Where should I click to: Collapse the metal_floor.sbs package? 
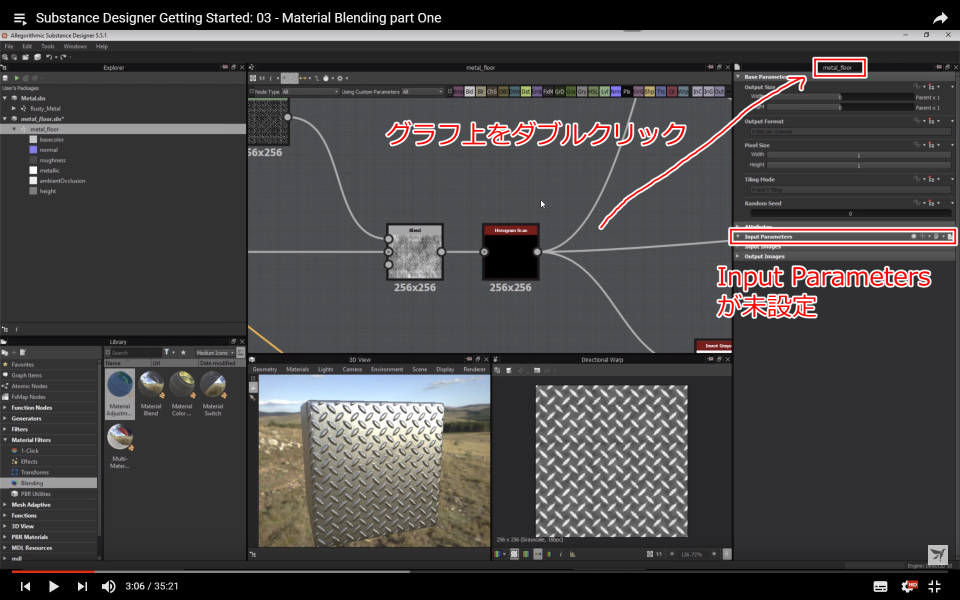(x=5, y=119)
